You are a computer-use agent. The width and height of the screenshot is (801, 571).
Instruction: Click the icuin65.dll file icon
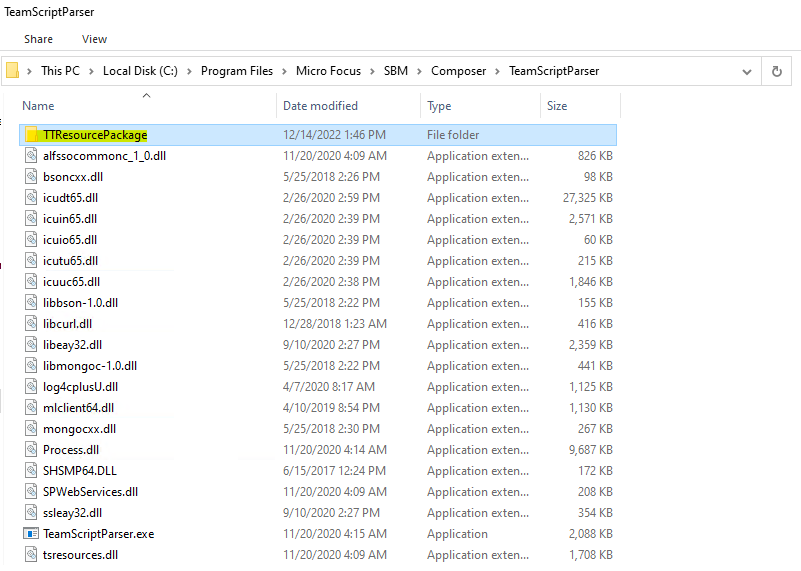tap(31, 219)
